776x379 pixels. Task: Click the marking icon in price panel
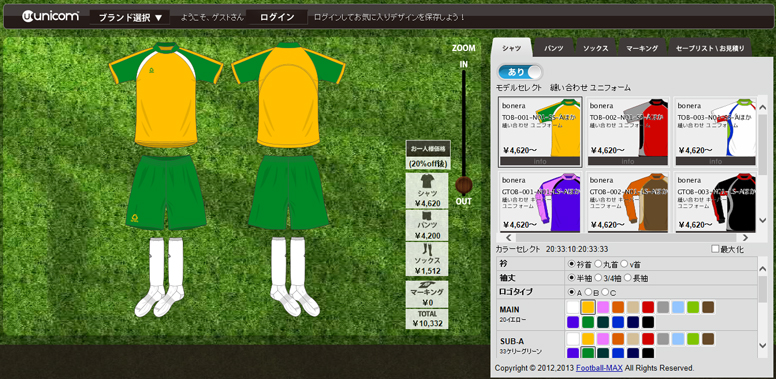(427, 285)
